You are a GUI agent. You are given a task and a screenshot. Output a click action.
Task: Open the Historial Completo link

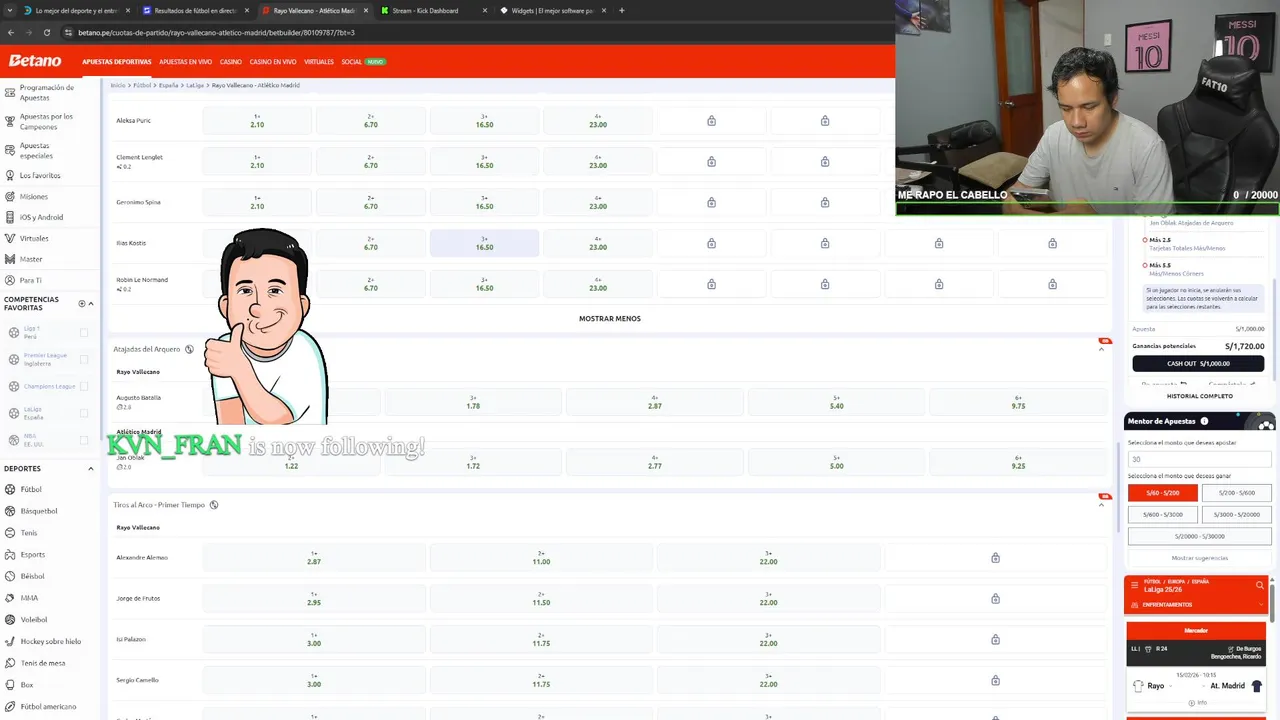click(x=1200, y=396)
